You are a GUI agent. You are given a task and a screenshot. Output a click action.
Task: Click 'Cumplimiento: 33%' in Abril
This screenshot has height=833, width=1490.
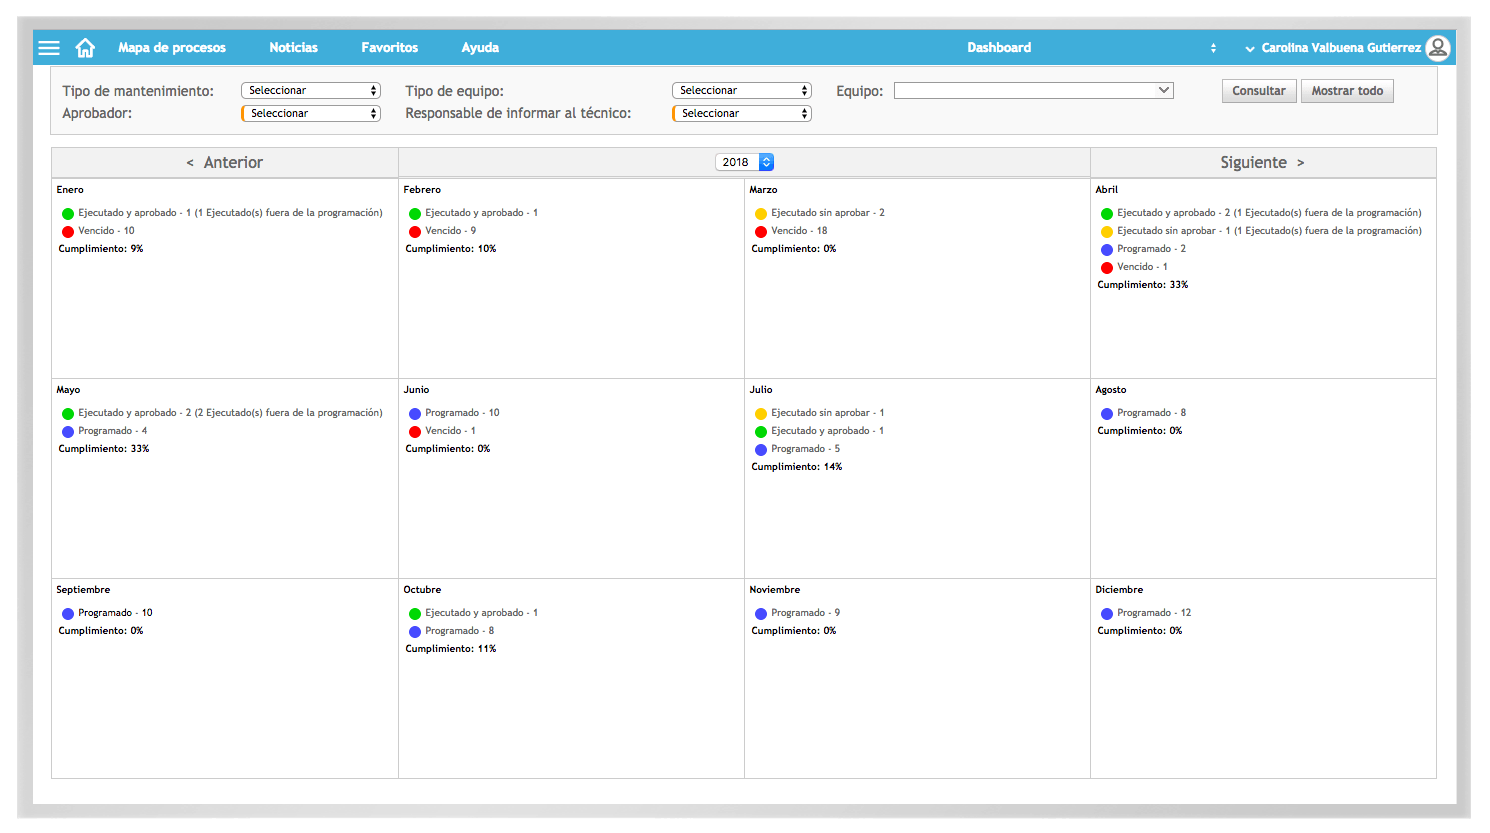coord(1143,285)
